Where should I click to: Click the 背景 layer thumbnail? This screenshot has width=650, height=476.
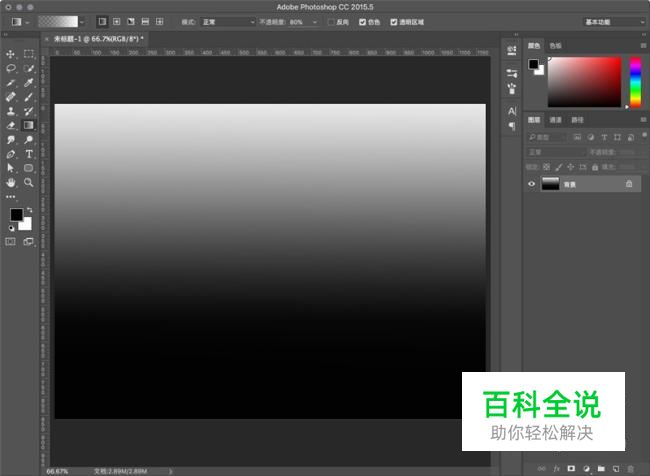click(x=550, y=184)
